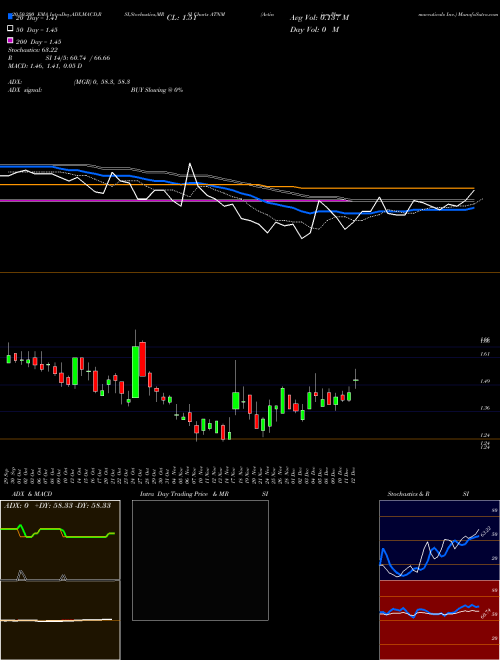
Task: Click the 'ADX: 0 +DY: 58.33 -DY: 58.33' readout
Action: tap(57, 505)
